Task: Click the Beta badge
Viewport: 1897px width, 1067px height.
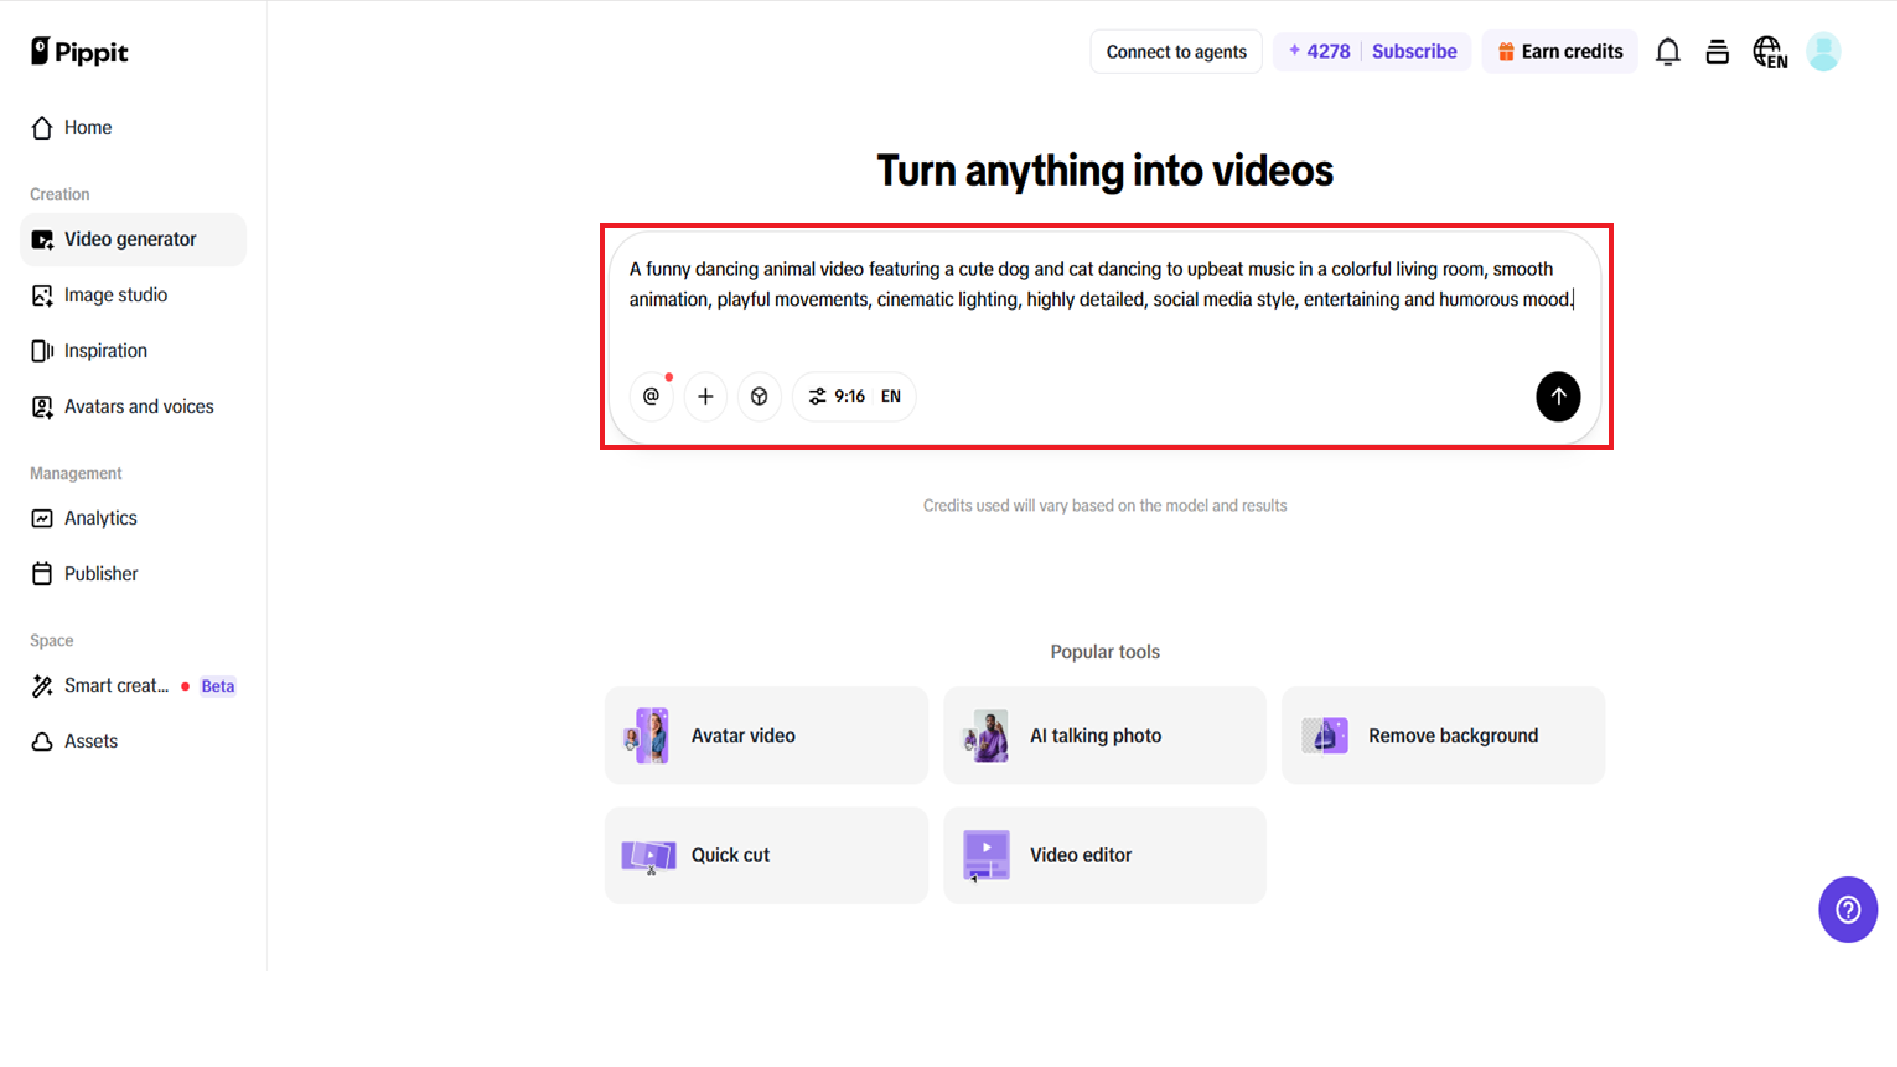Action: pyautogui.click(x=217, y=686)
